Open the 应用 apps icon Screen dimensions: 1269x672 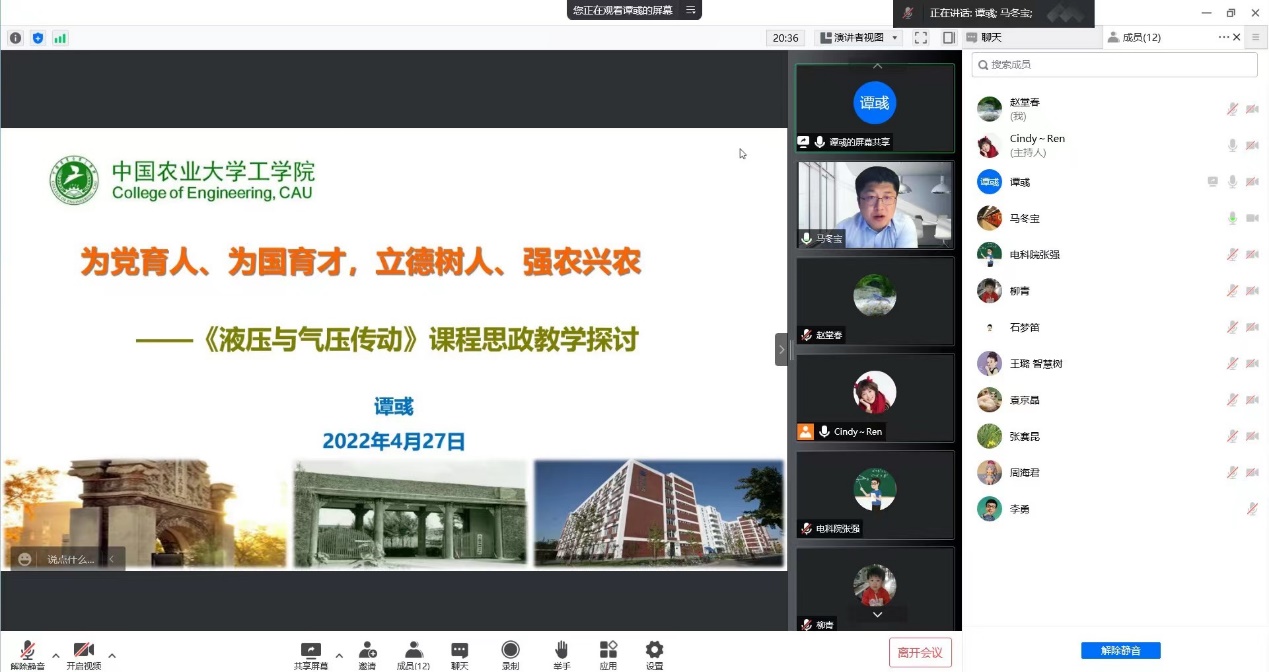[608, 655]
